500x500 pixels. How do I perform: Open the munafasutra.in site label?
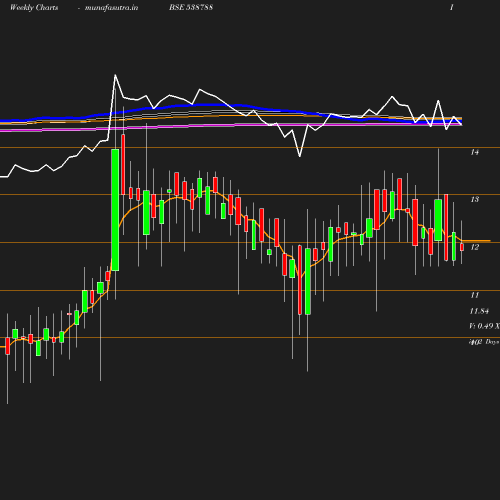[x=111, y=8]
